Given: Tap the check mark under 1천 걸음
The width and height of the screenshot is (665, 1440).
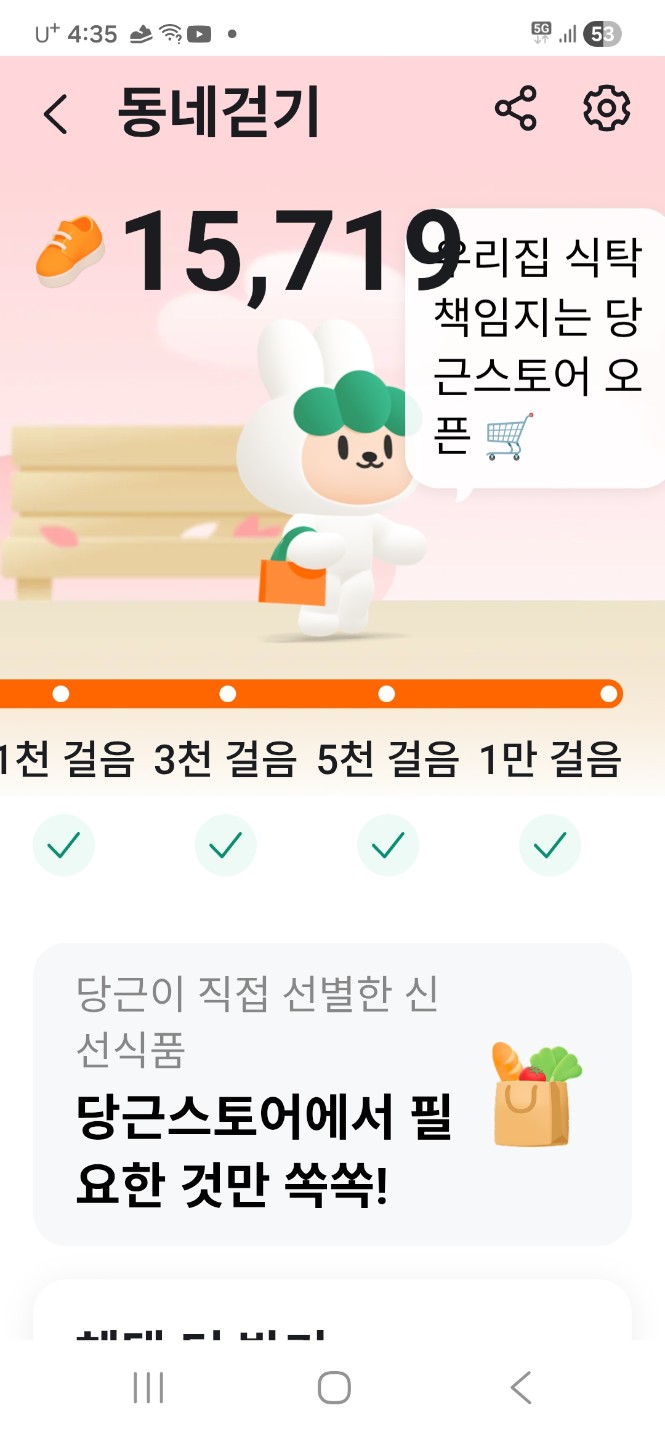Looking at the screenshot, I should tap(64, 846).
